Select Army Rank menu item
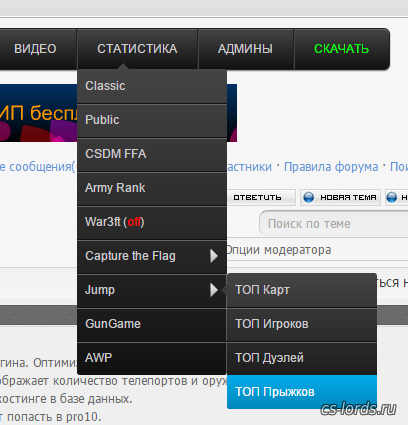Viewport: 408px width, 425px height. coord(152,188)
